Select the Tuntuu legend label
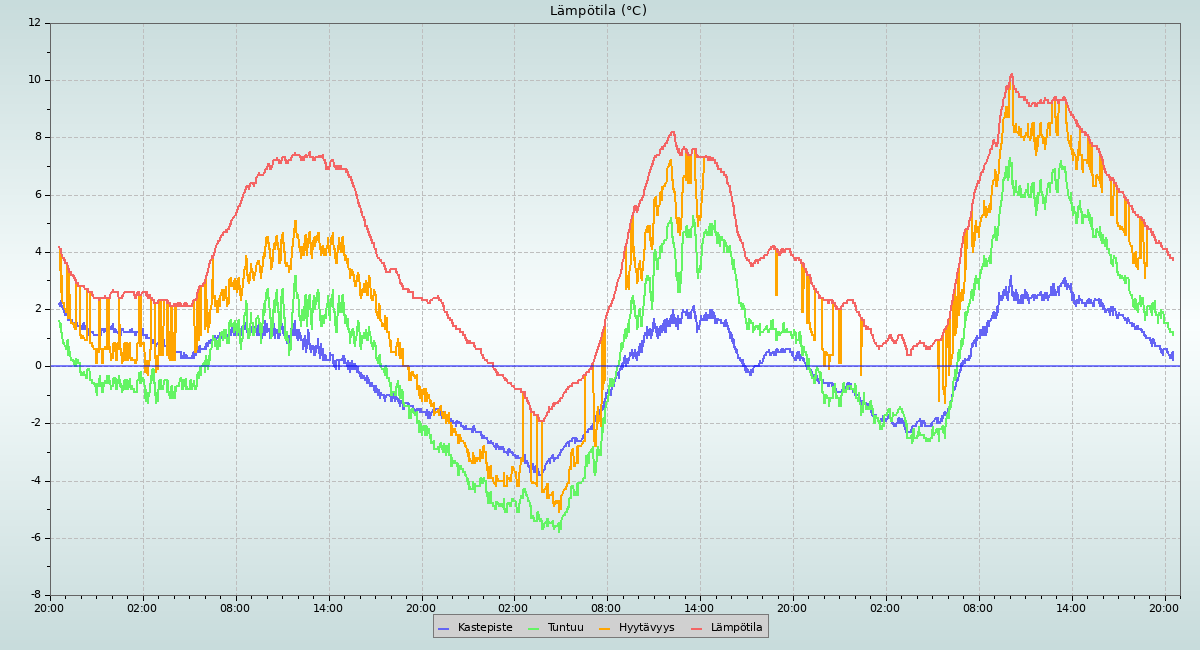The height and width of the screenshot is (650, 1200). [x=565, y=627]
